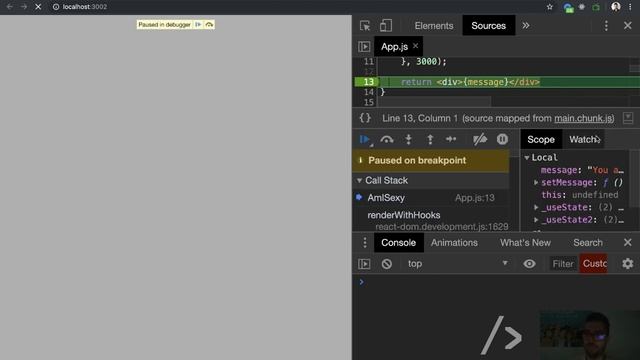Deactivate all breakpoints
640x360 pixels.
tap(480, 140)
